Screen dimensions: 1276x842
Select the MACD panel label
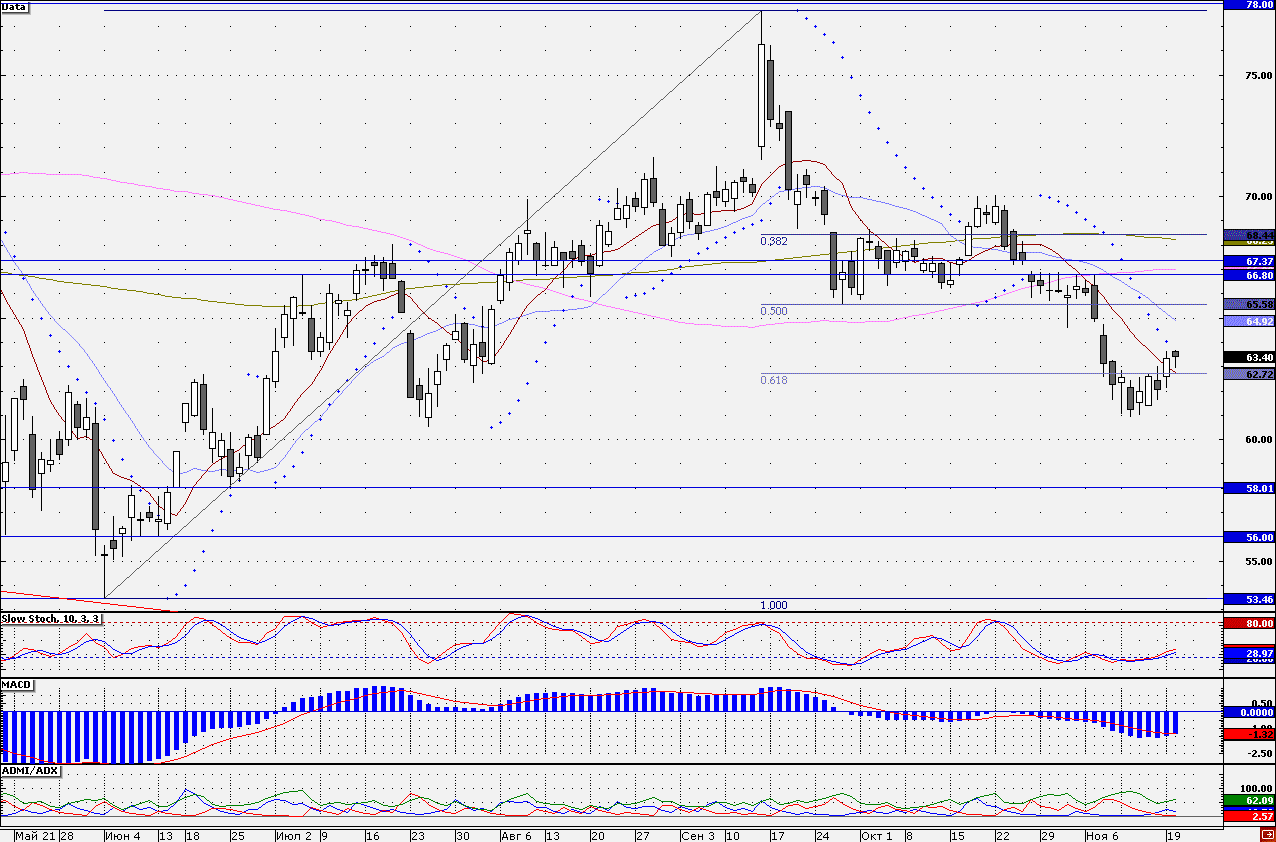(x=16, y=685)
